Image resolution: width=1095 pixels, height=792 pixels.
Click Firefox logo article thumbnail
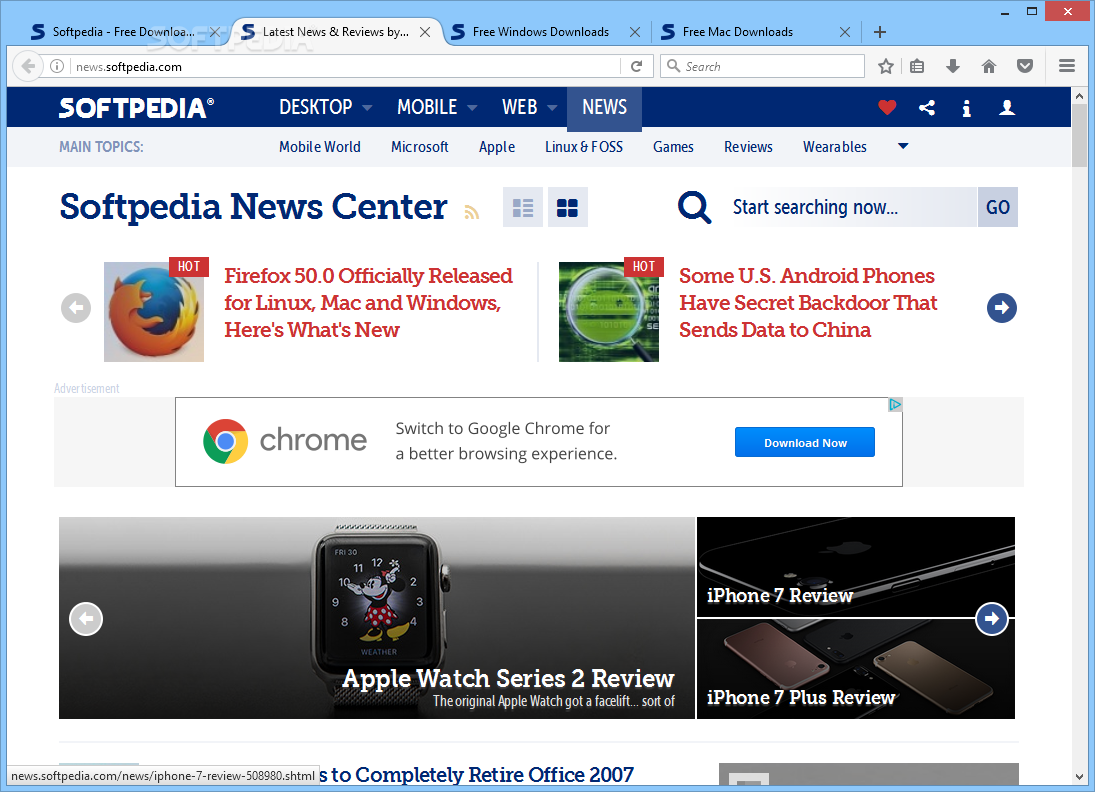[x=154, y=312]
